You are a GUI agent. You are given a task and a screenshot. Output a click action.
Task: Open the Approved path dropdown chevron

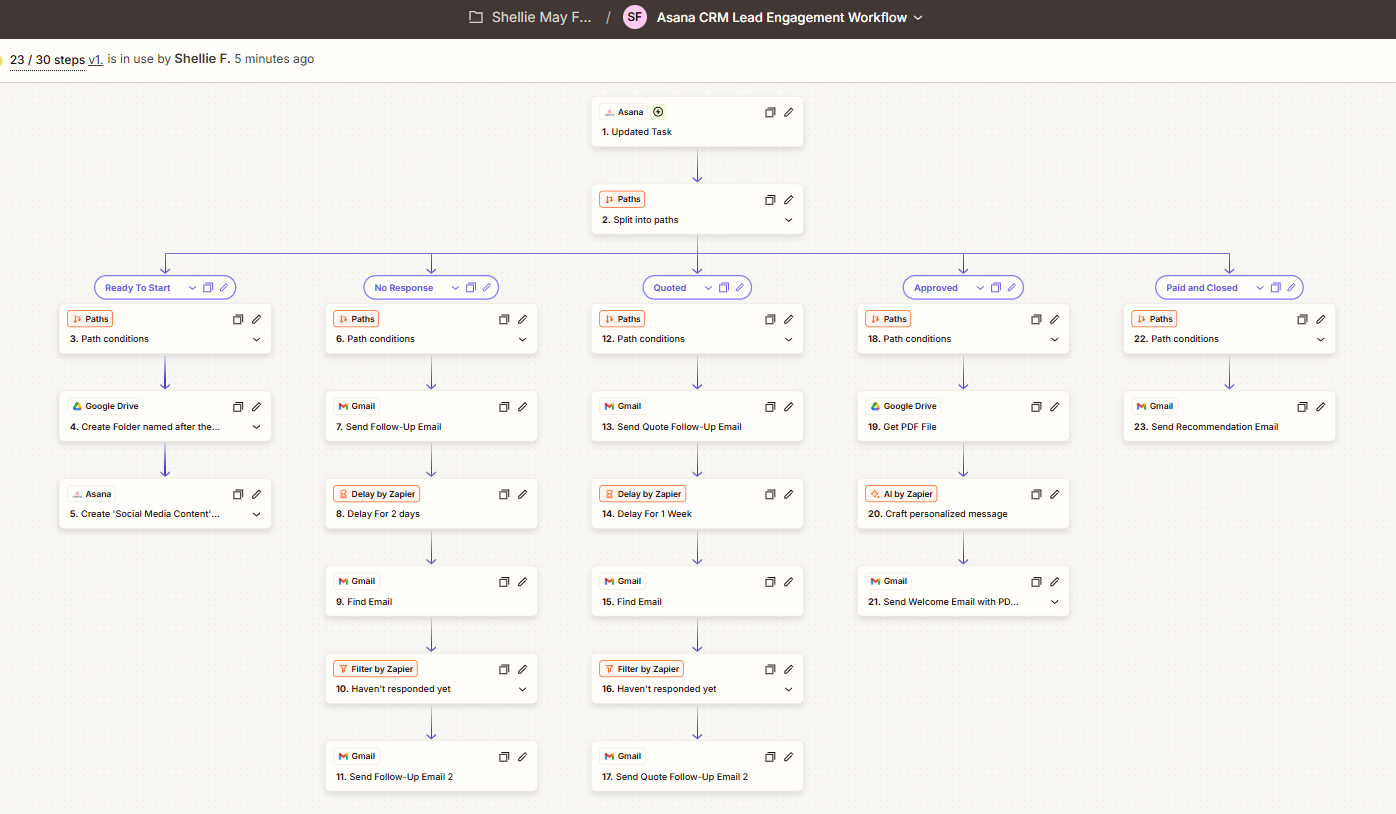coord(979,287)
